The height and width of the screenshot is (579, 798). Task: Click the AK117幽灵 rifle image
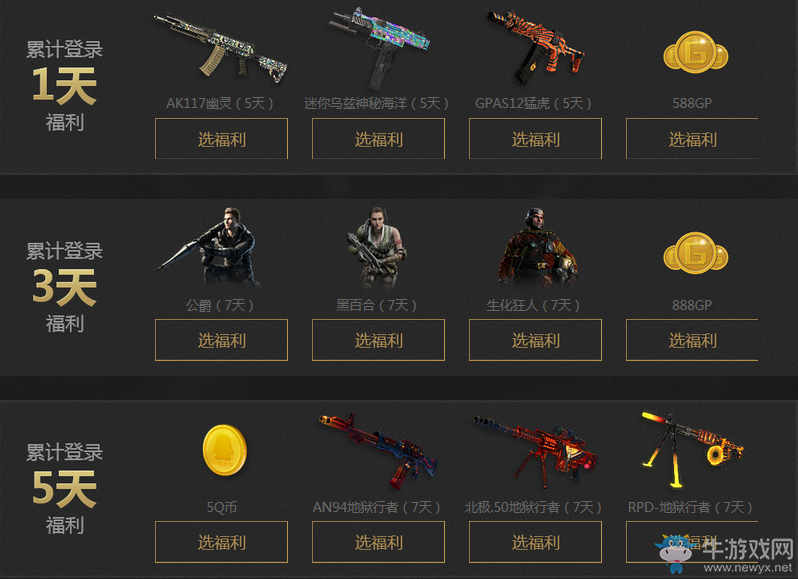[221, 49]
